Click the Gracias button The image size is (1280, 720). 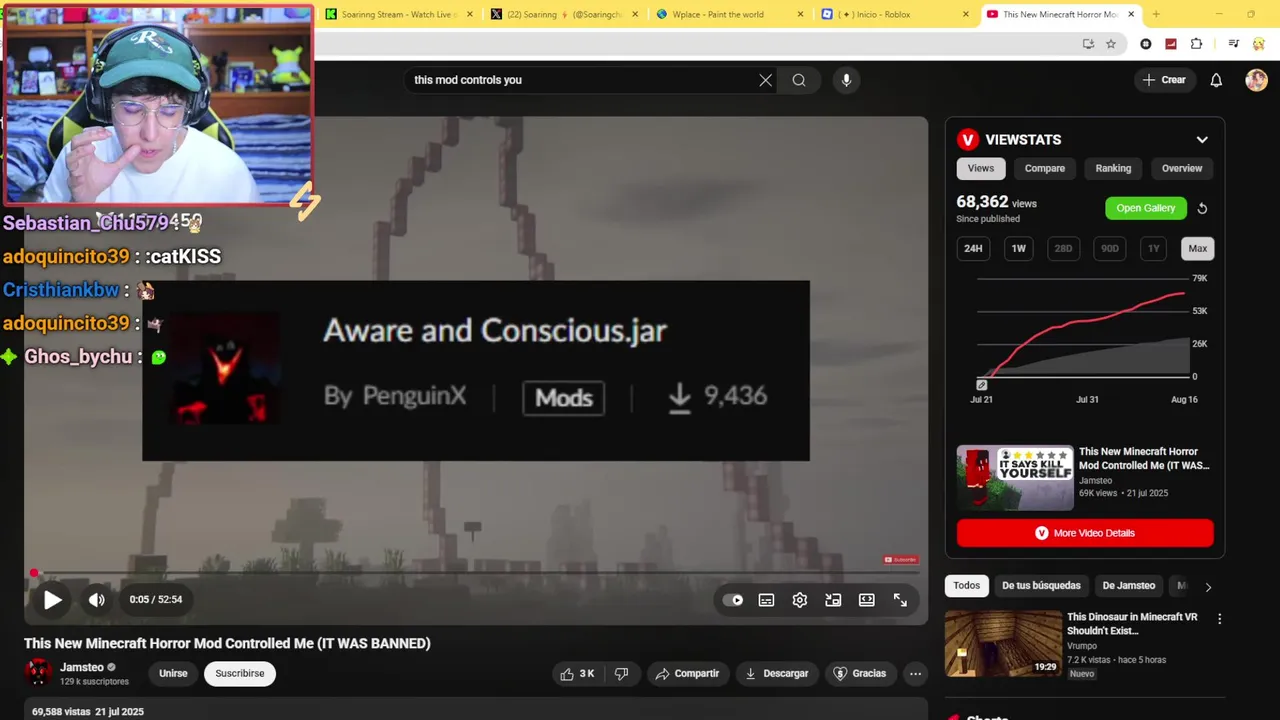[x=860, y=674]
